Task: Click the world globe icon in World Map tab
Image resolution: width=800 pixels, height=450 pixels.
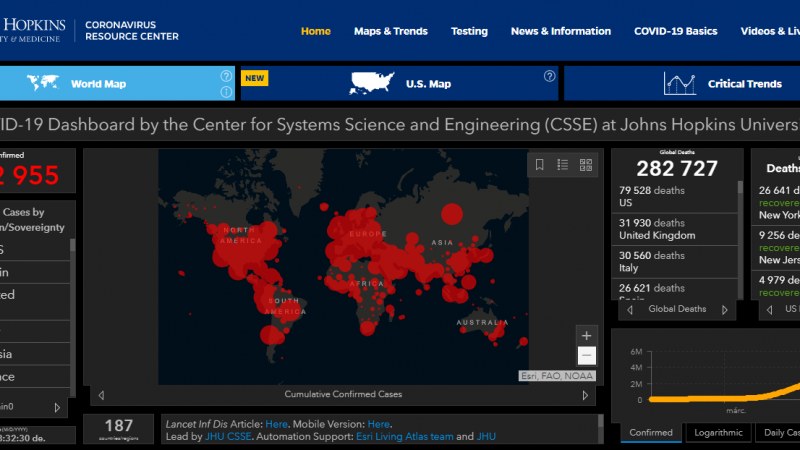Action: (43, 83)
